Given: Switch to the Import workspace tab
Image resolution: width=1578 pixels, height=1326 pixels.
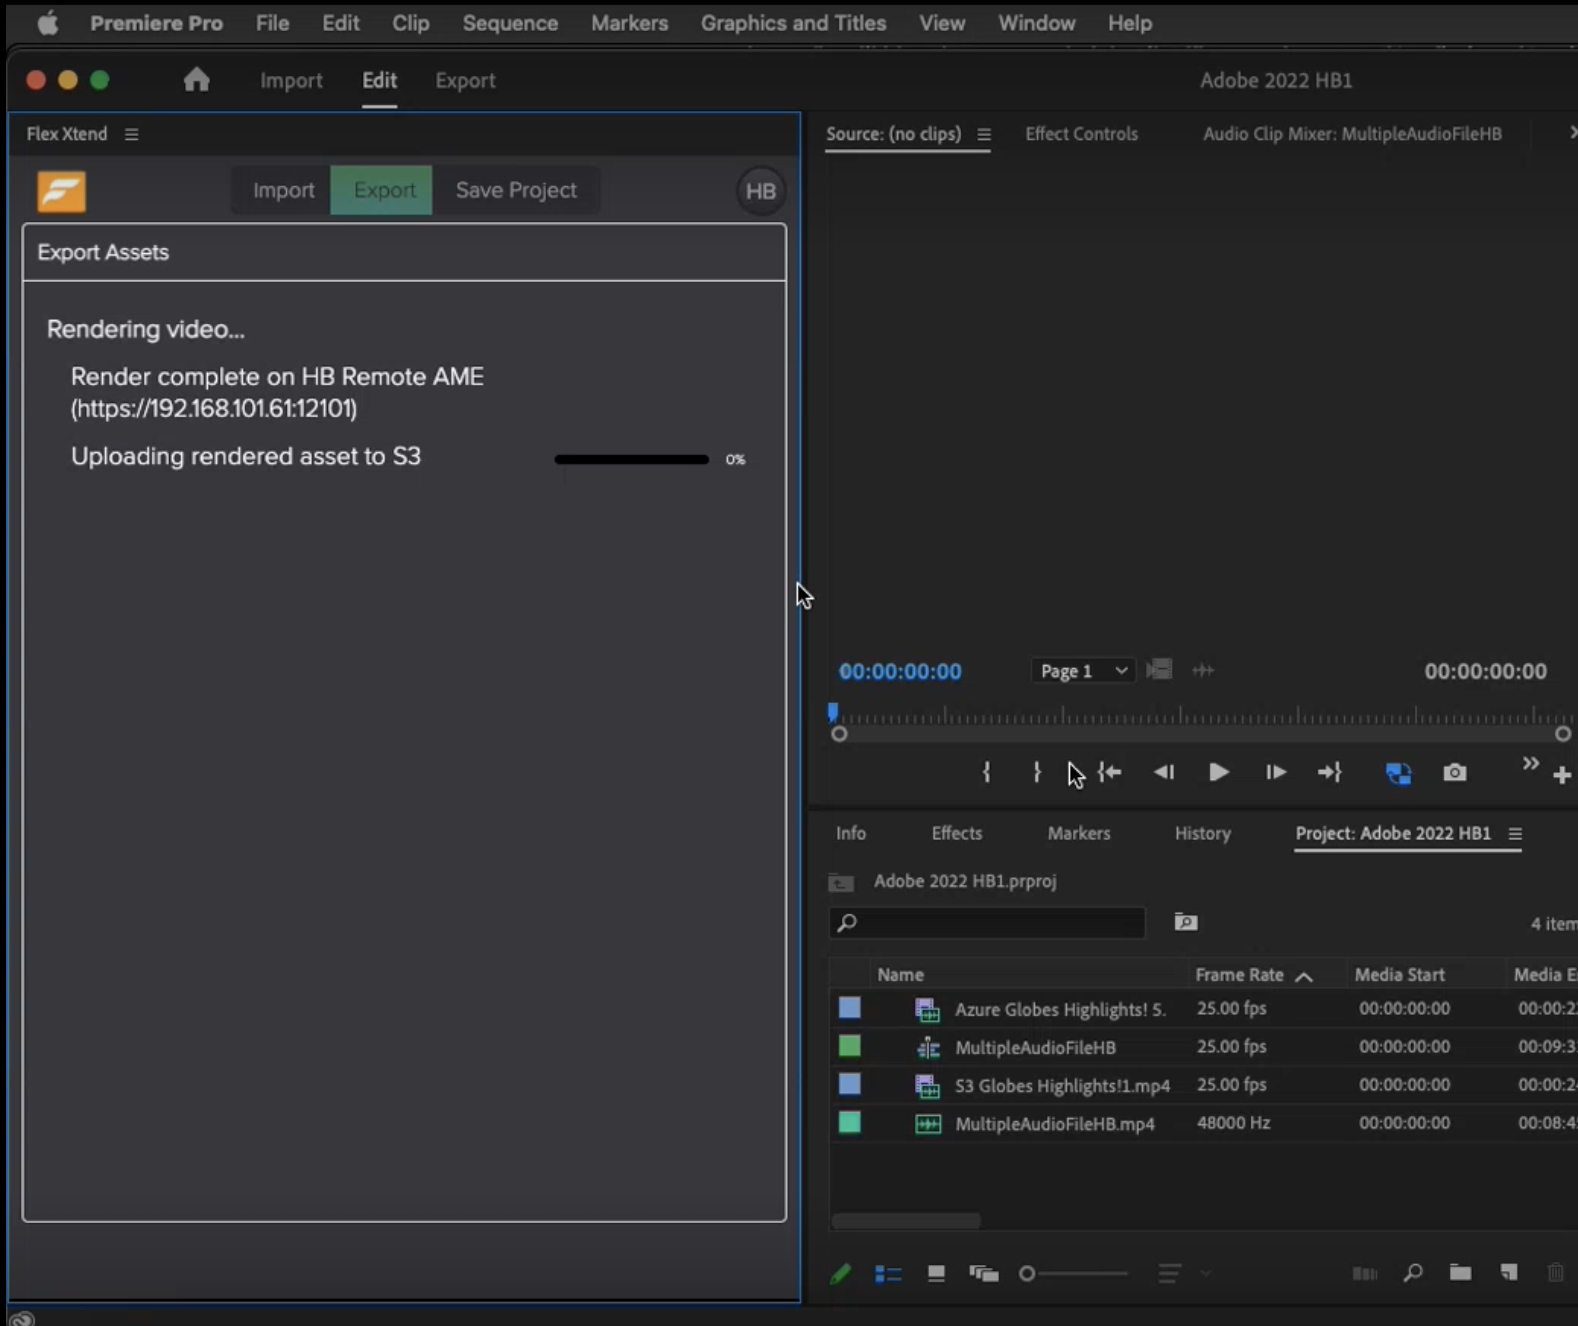Looking at the screenshot, I should (x=291, y=81).
